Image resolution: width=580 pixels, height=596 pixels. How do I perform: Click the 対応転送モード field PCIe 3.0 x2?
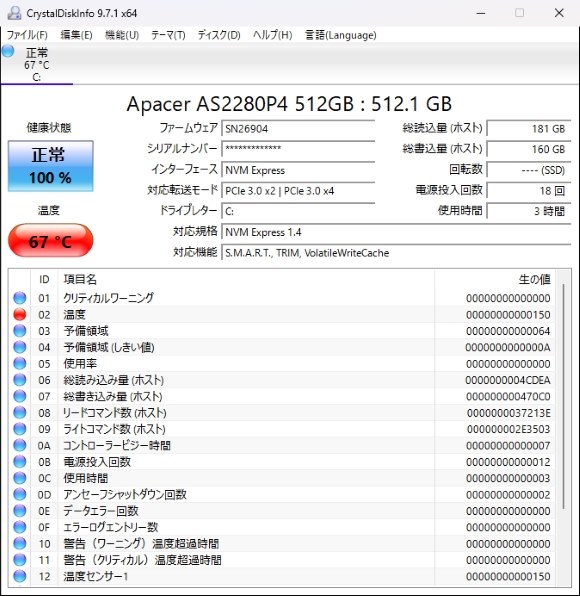(x=298, y=190)
